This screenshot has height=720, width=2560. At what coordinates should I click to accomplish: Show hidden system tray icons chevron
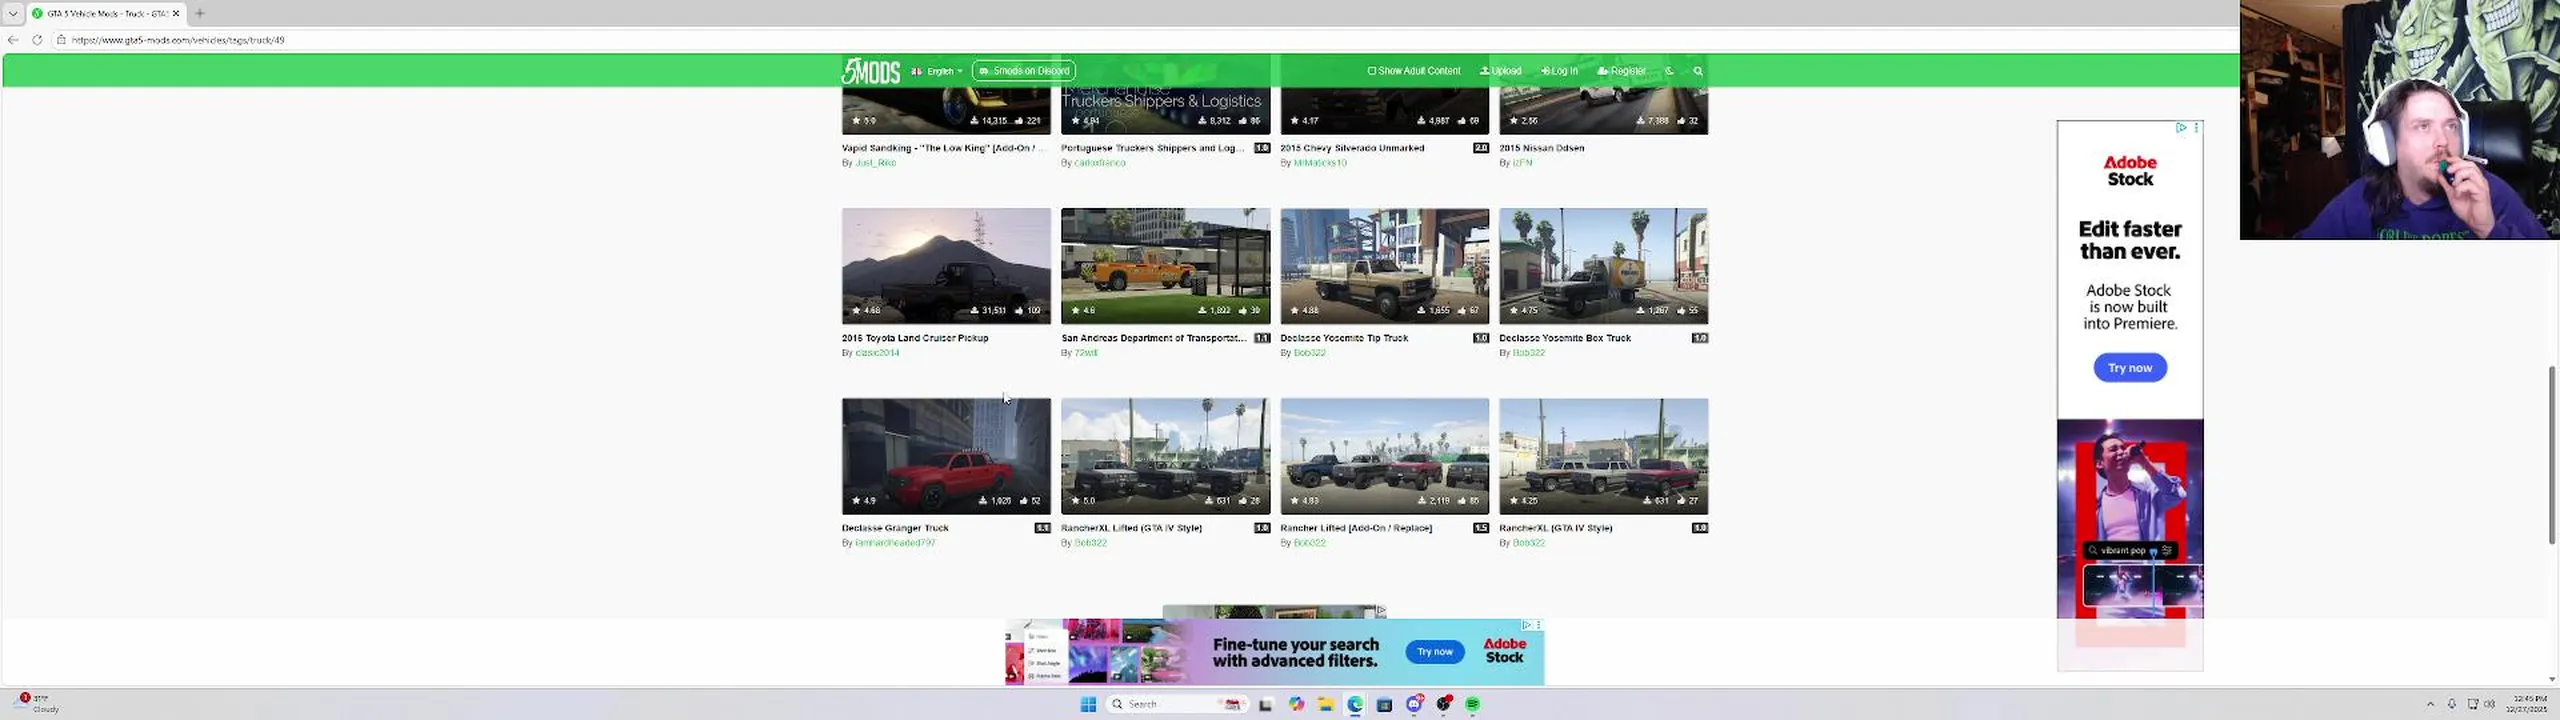(2430, 704)
